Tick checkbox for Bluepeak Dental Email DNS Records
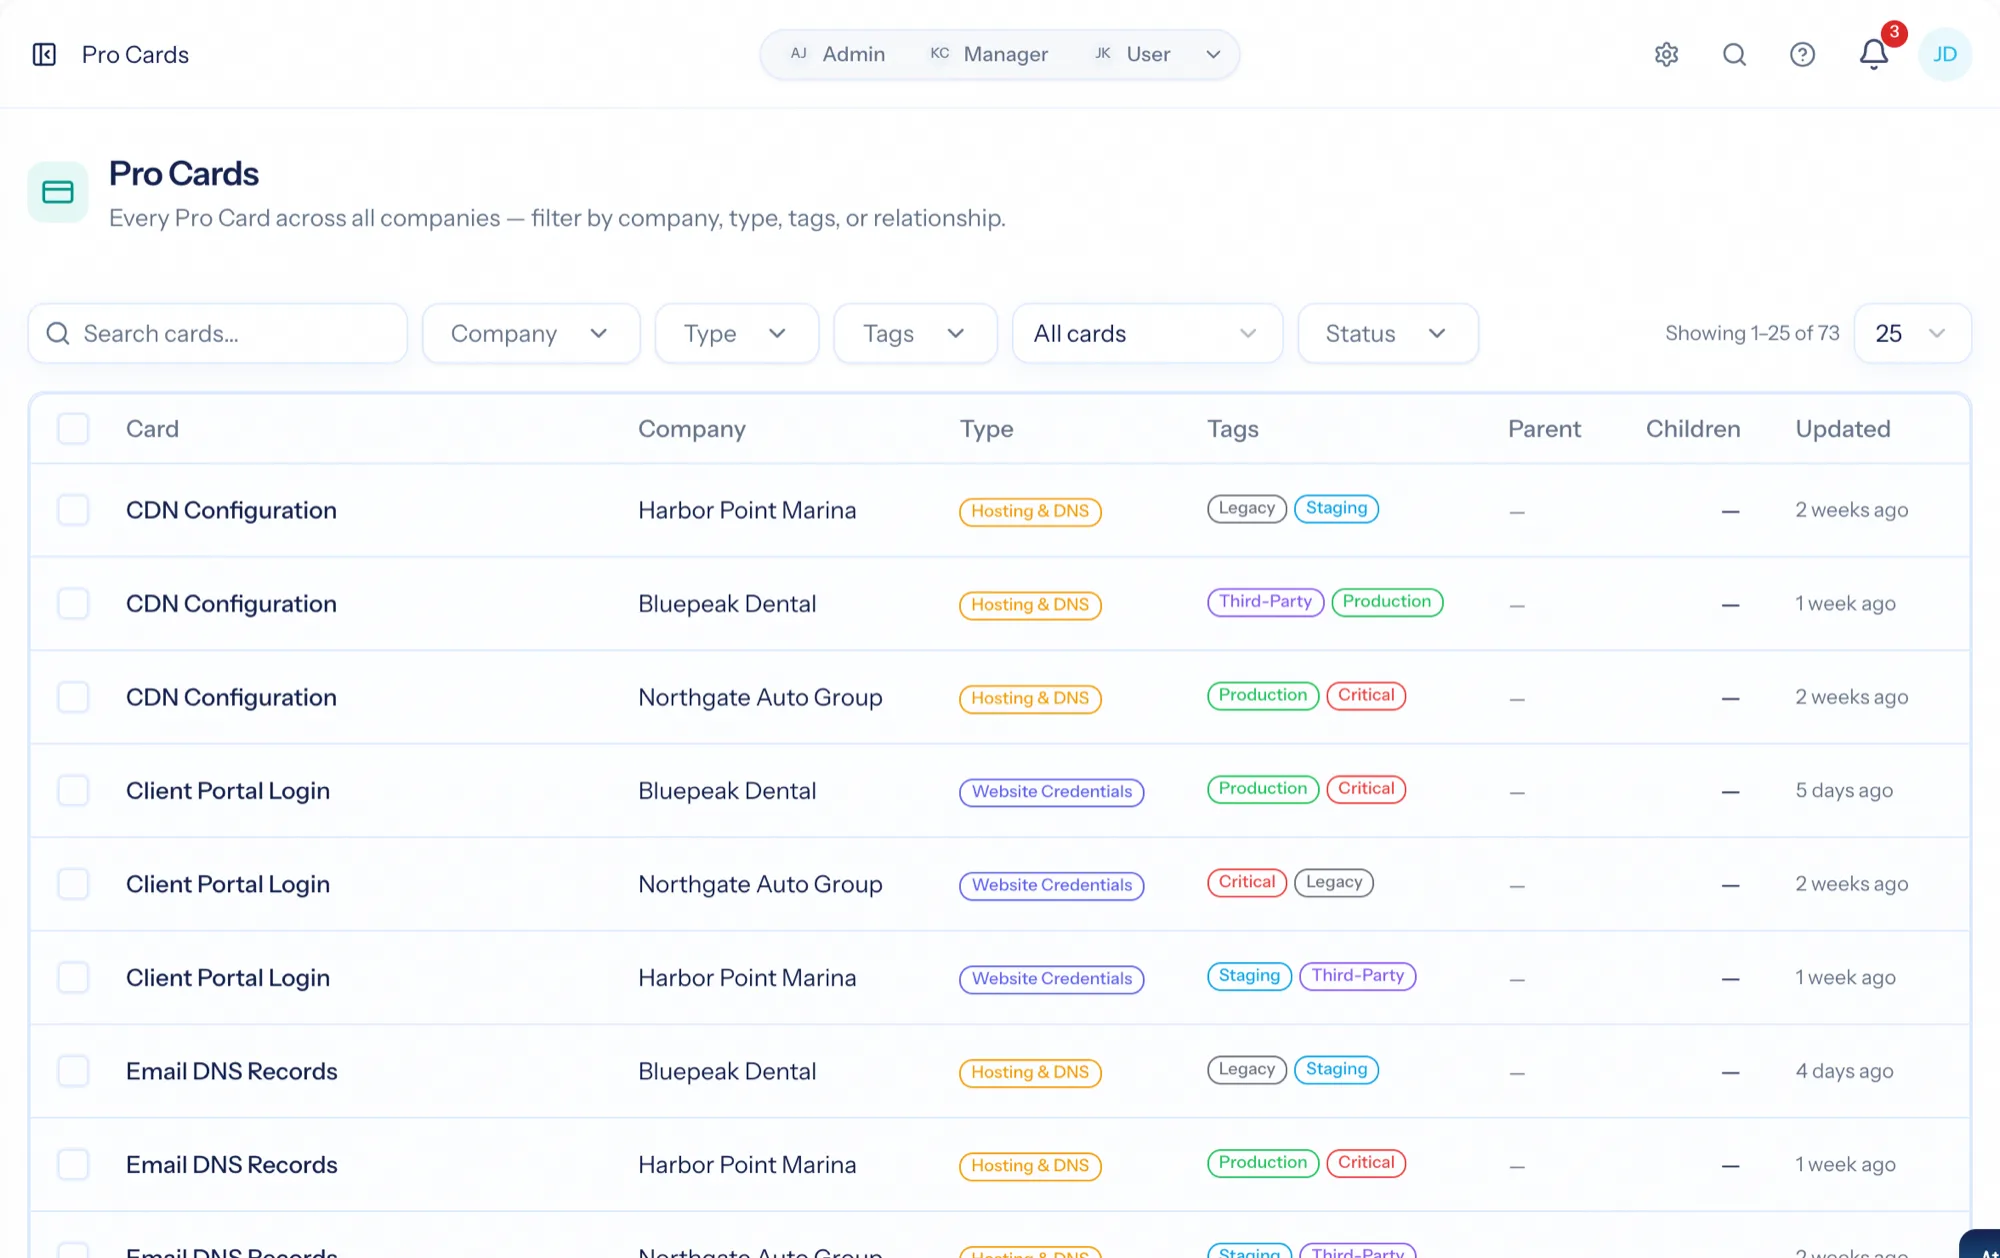 coord(73,1071)
